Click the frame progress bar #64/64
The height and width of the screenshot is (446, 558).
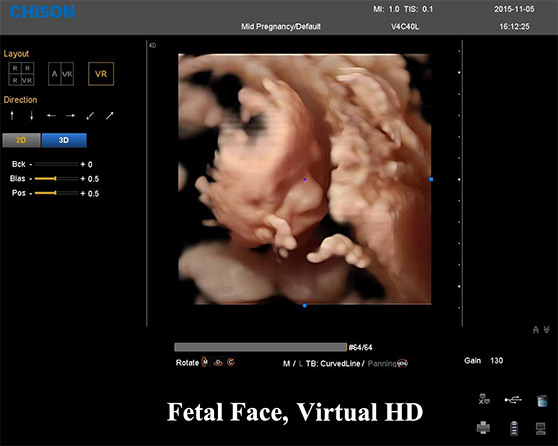(x=260, y=347)
